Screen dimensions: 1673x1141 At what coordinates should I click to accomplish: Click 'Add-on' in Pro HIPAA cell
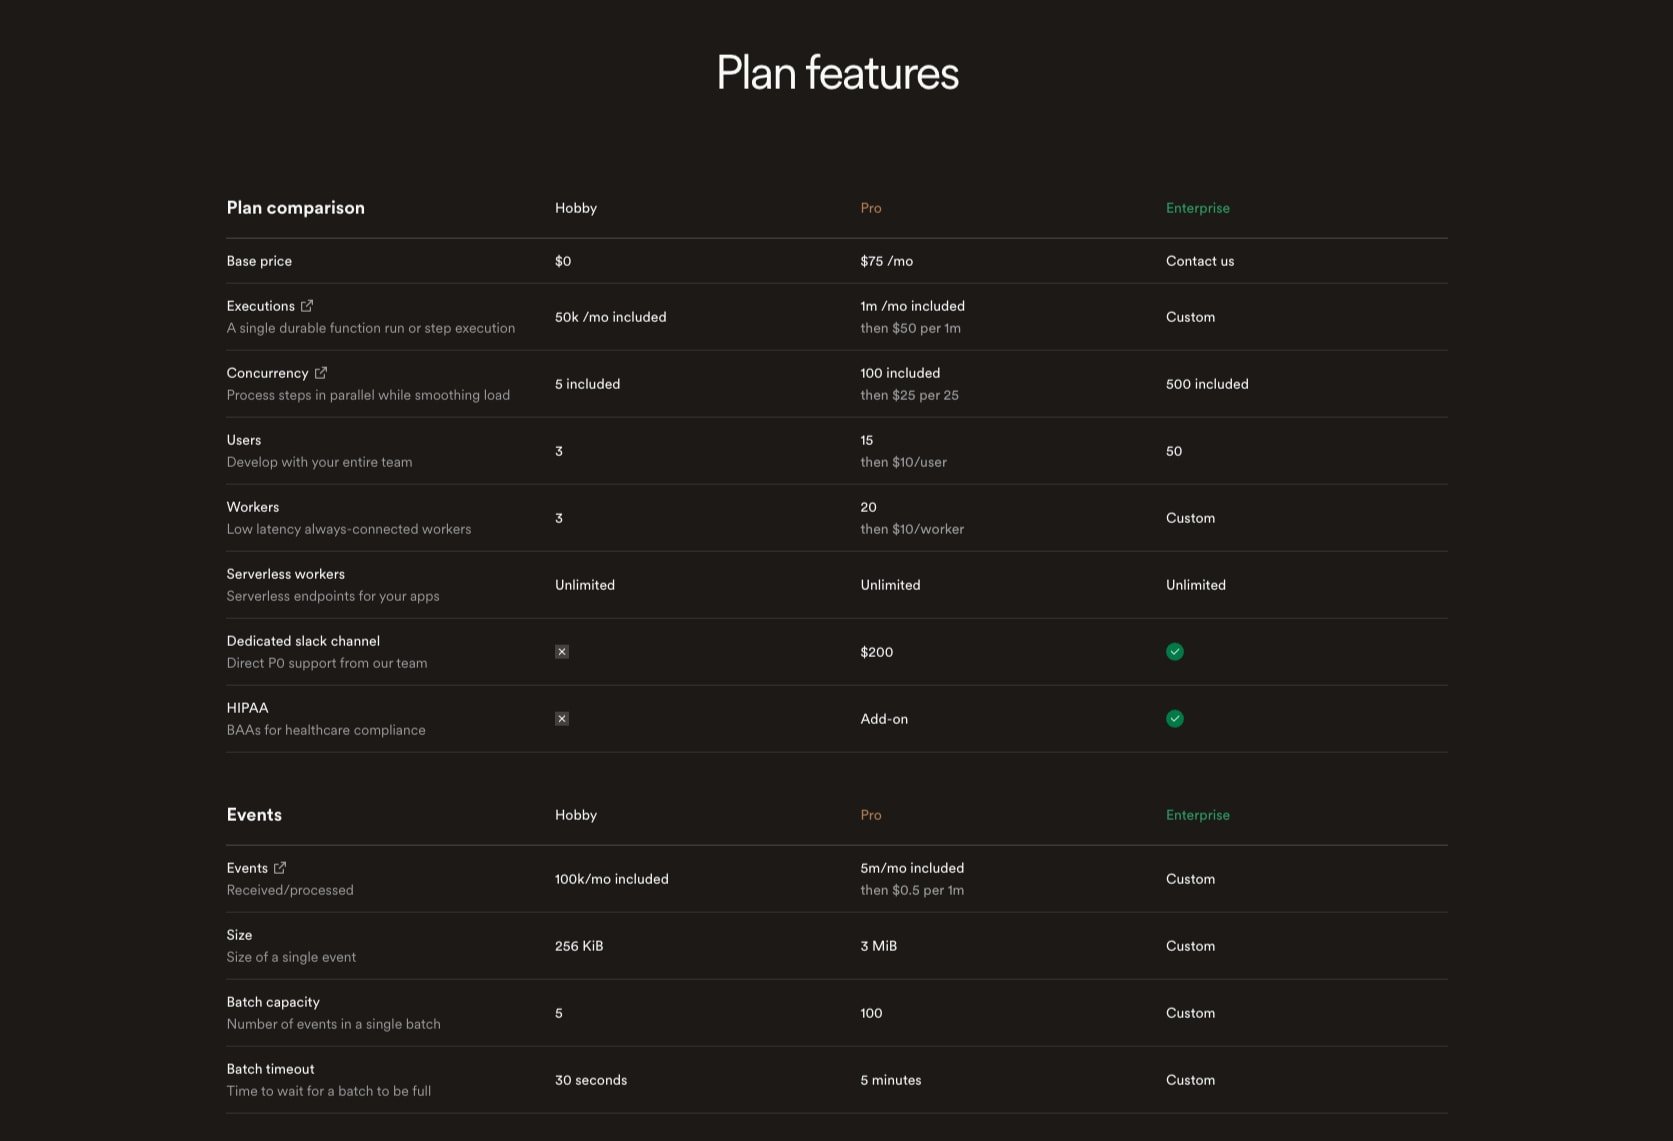pos(885,719)
